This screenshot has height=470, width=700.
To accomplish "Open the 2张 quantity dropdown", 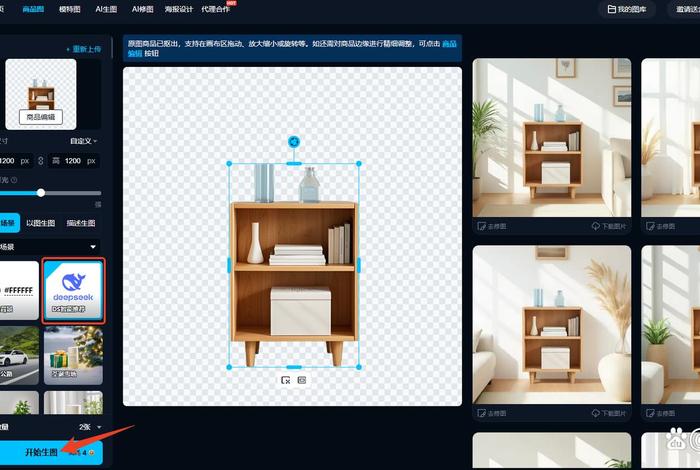I will 90,427.
